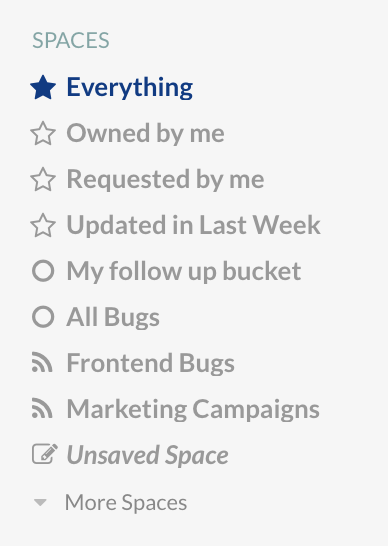Expand the More Spaces arrow
Image resolution: width=388 pixels, height=546 pixels.
pyautogui.click(x=40, y=502)
